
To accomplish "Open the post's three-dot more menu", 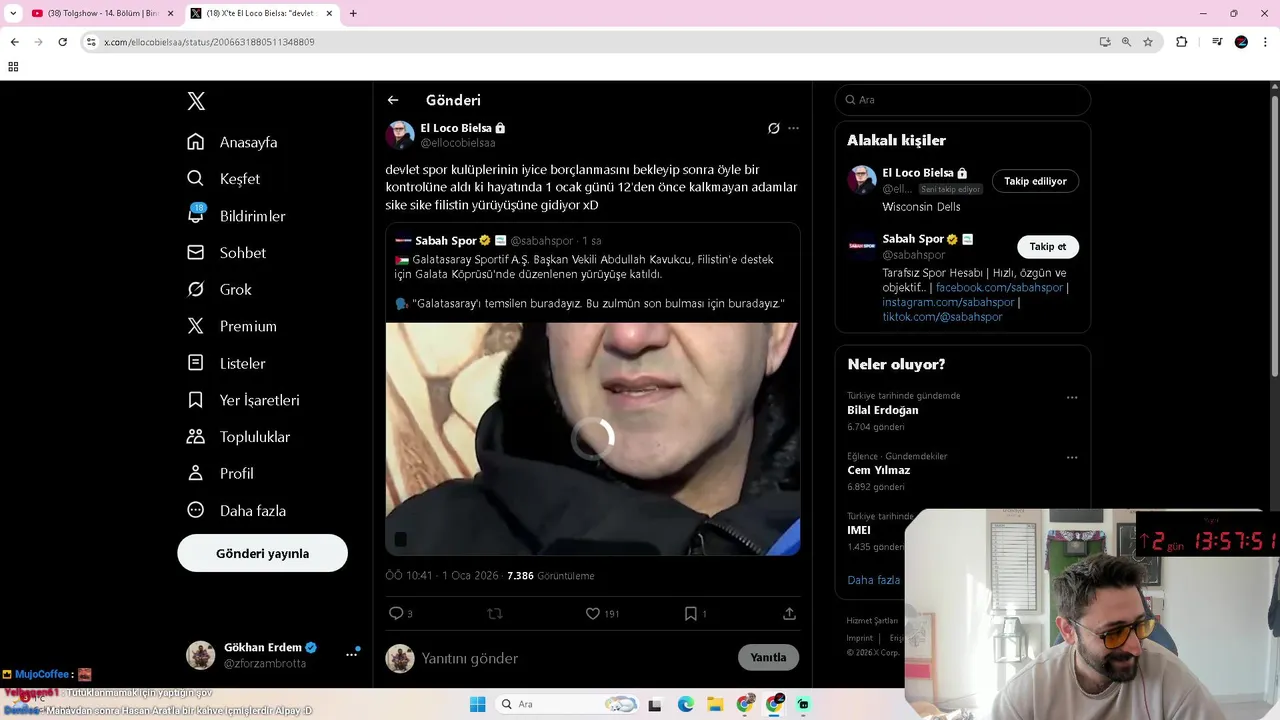I will 793,128.
